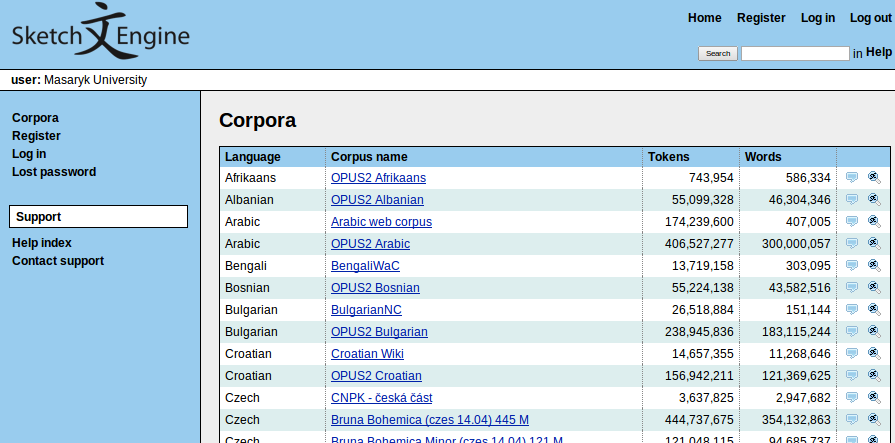895x443 pixels.
Task: Click the magnifier search icon for Croatian Wiki
Action: point(874,353)
